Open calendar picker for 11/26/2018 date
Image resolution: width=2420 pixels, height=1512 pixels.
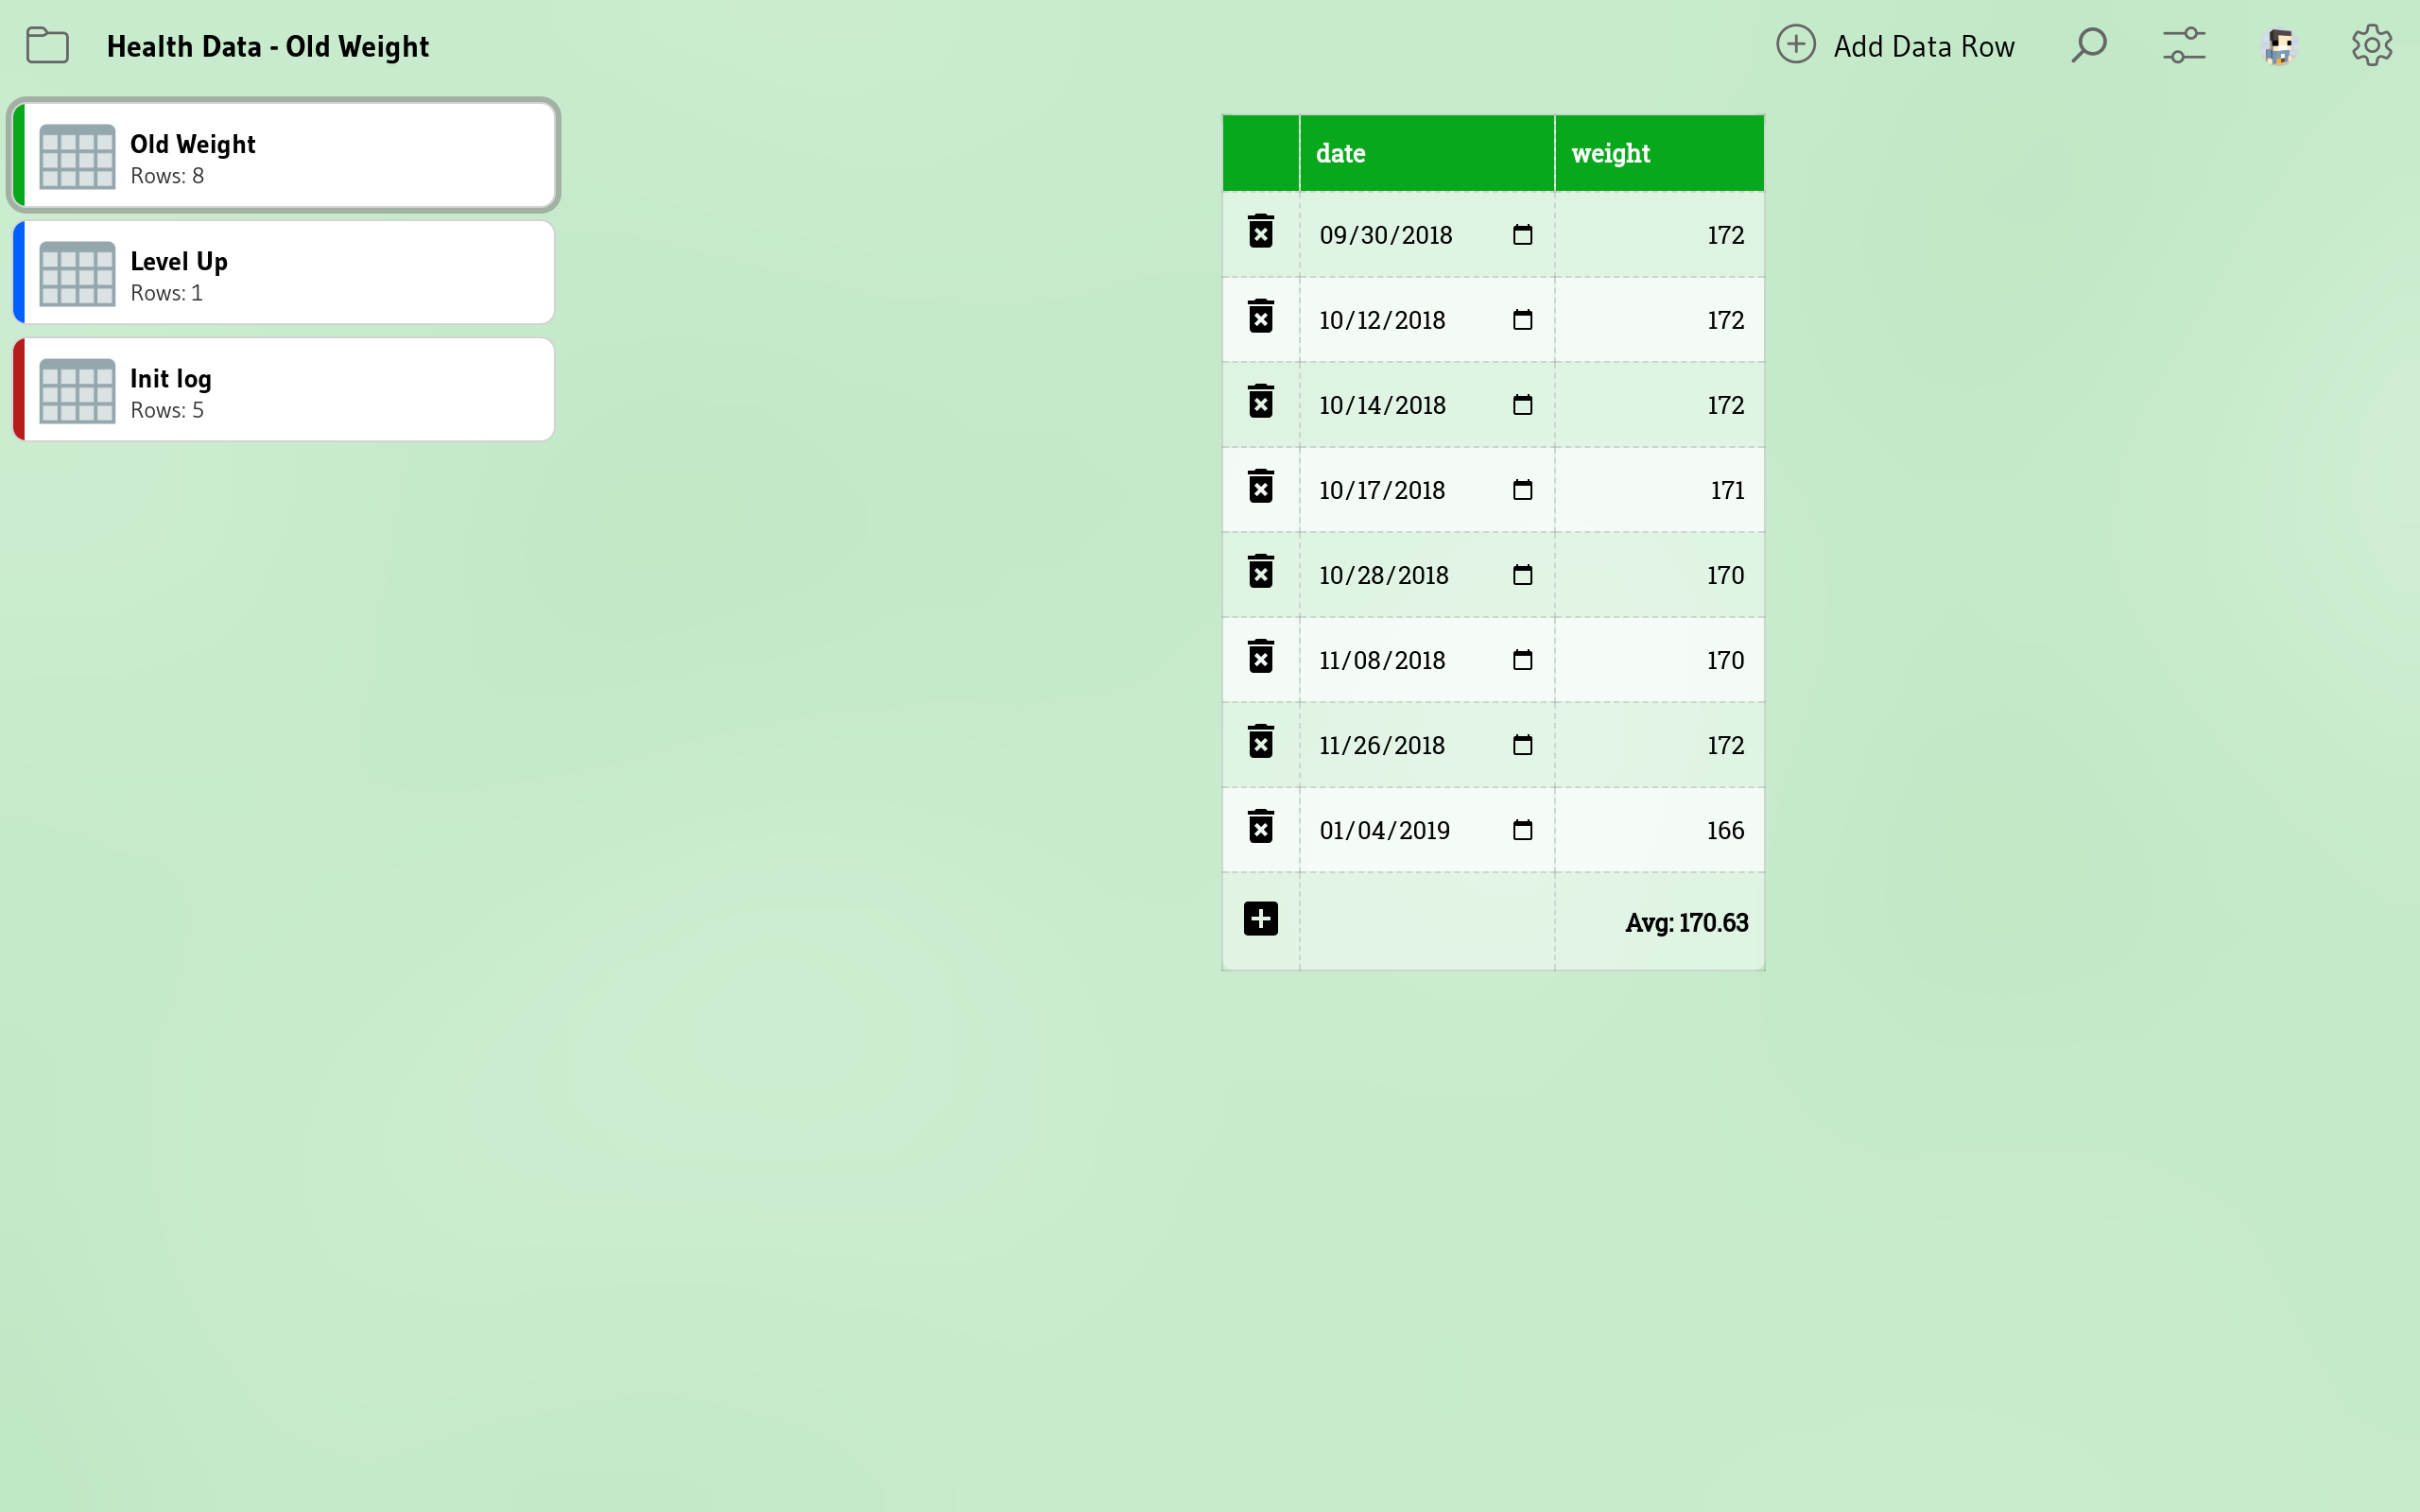pos(1522,745)
